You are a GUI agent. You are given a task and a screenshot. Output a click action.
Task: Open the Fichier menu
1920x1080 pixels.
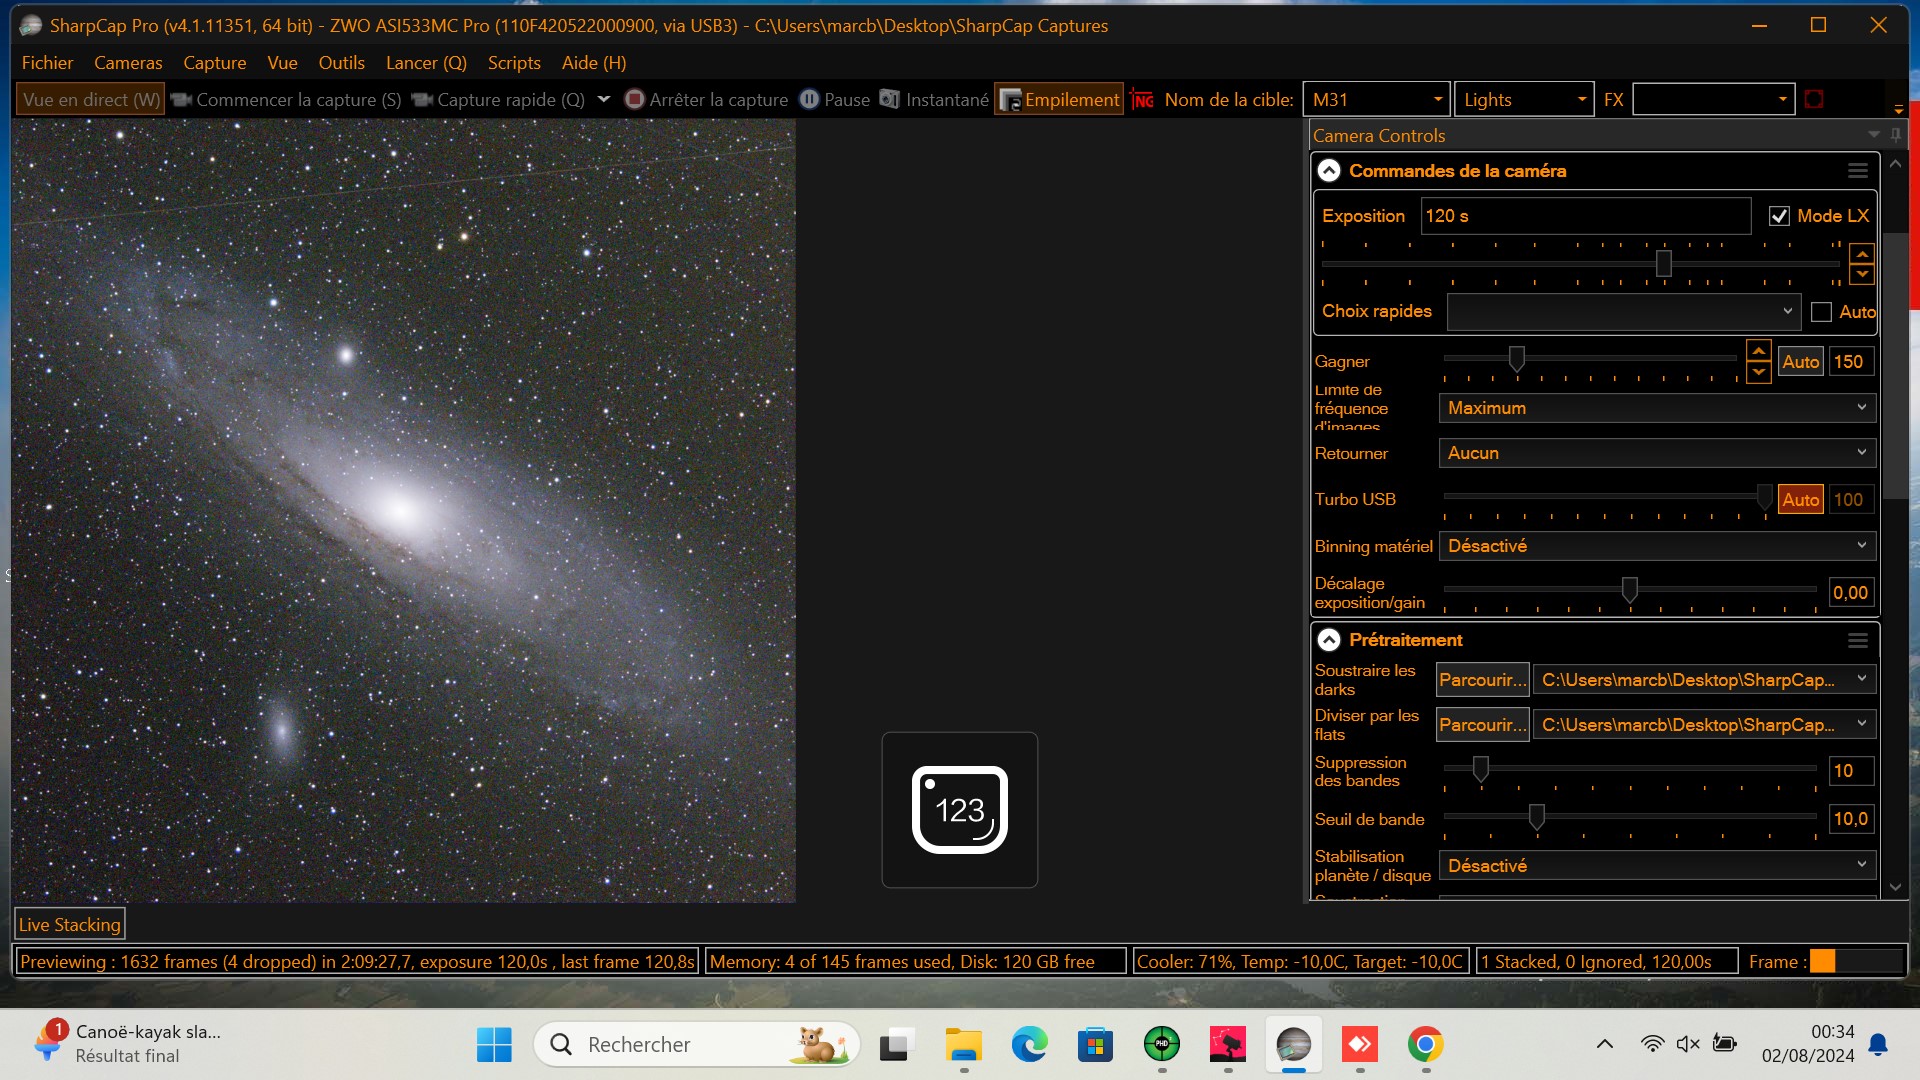[47, 63]
